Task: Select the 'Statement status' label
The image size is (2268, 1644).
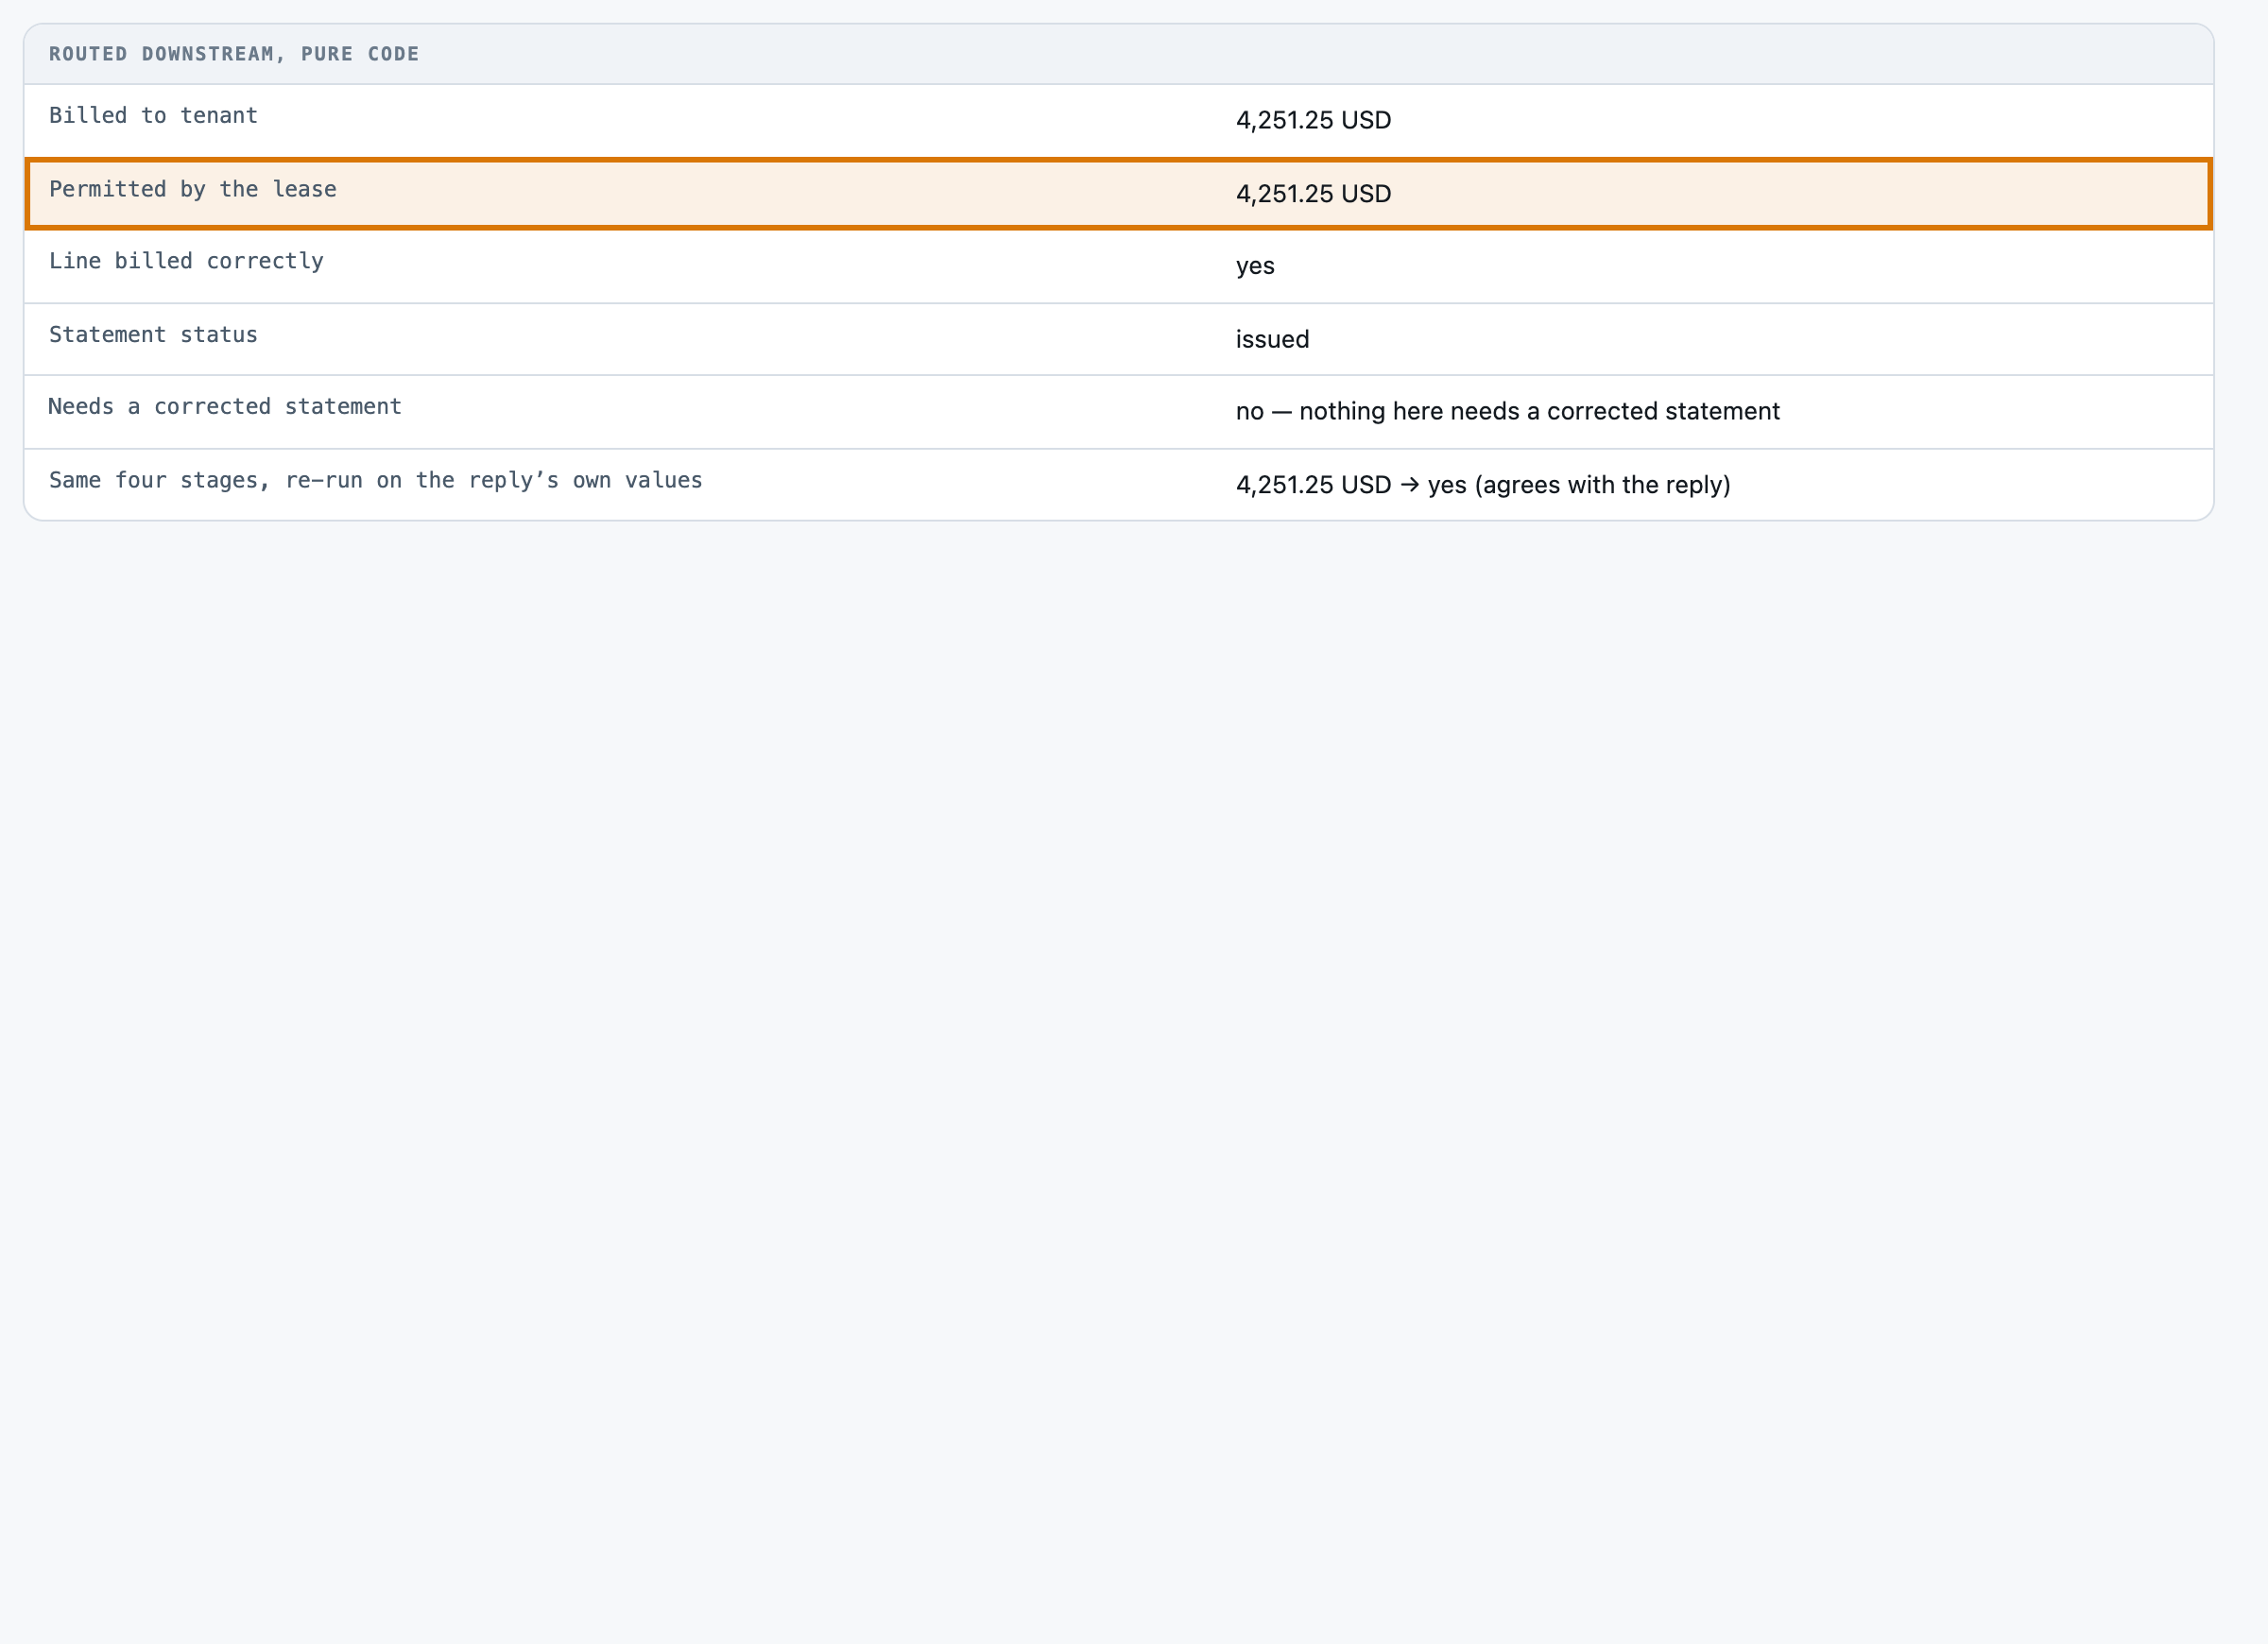Action: click(153, 335)
